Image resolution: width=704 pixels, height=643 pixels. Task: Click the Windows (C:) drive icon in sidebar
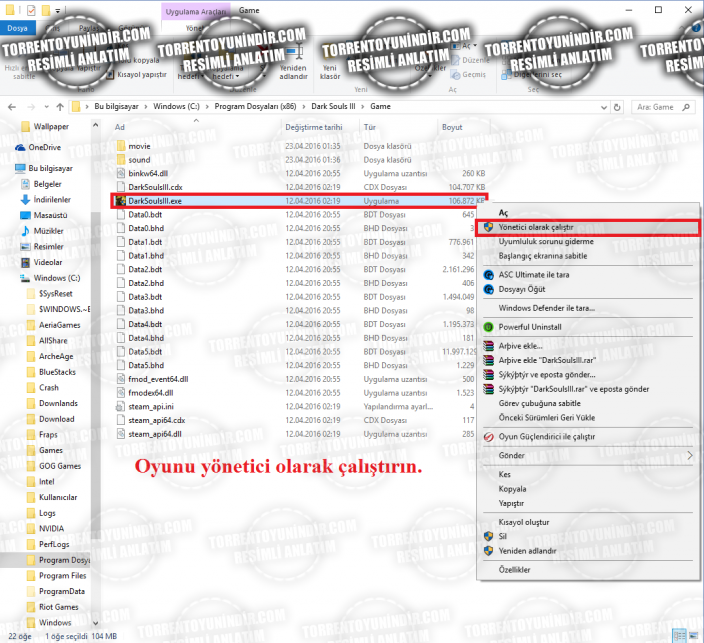[25, 278]
